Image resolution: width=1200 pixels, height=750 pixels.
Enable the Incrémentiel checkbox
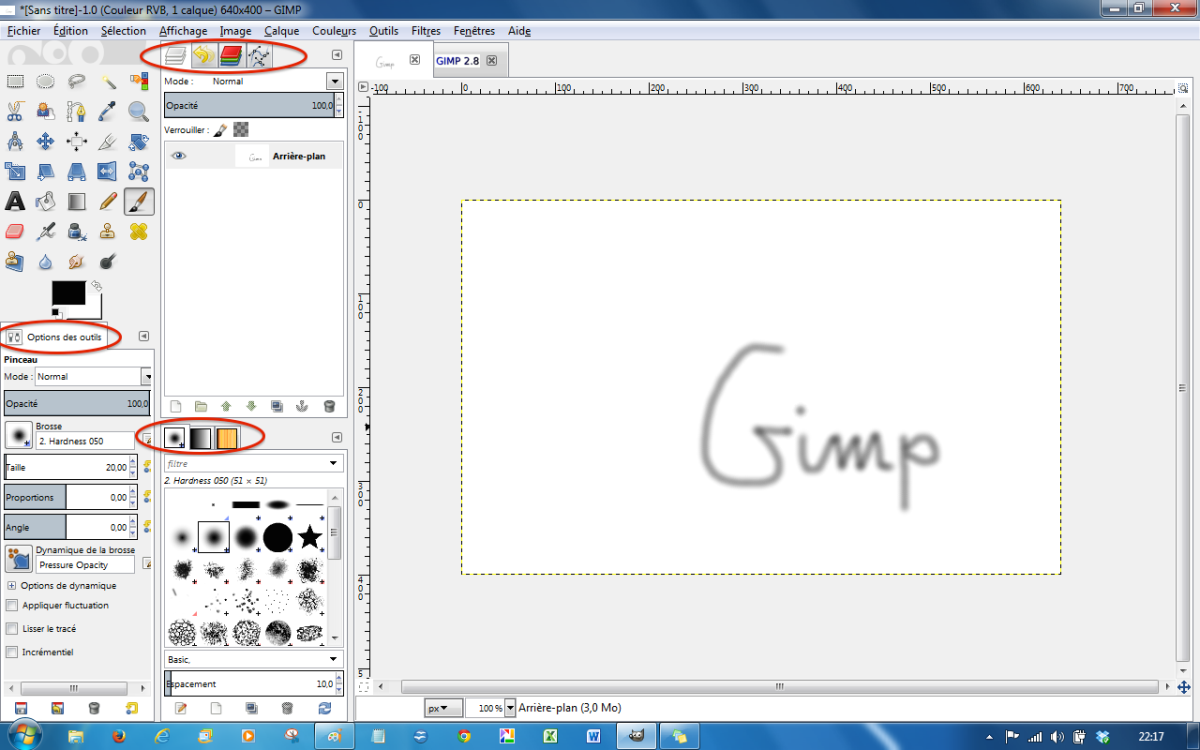[12, 652]
